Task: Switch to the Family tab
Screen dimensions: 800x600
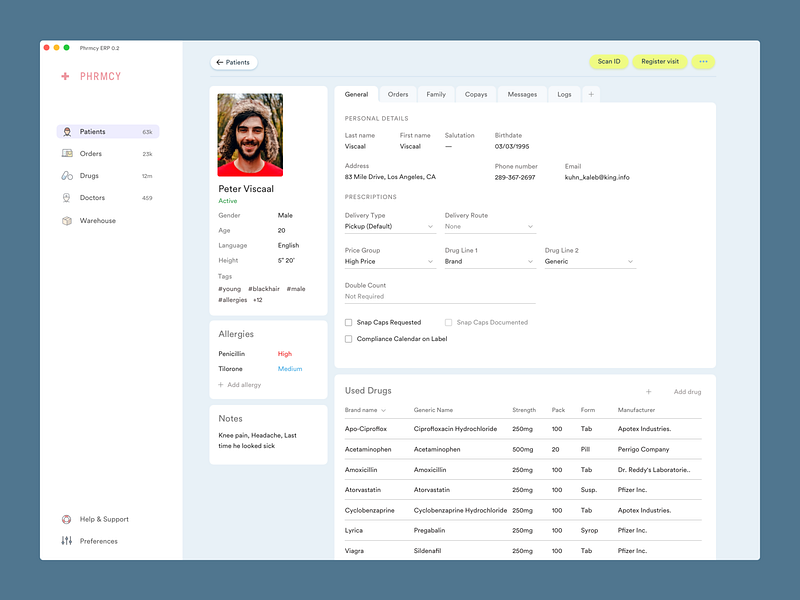Action: (x=436, y=94)
